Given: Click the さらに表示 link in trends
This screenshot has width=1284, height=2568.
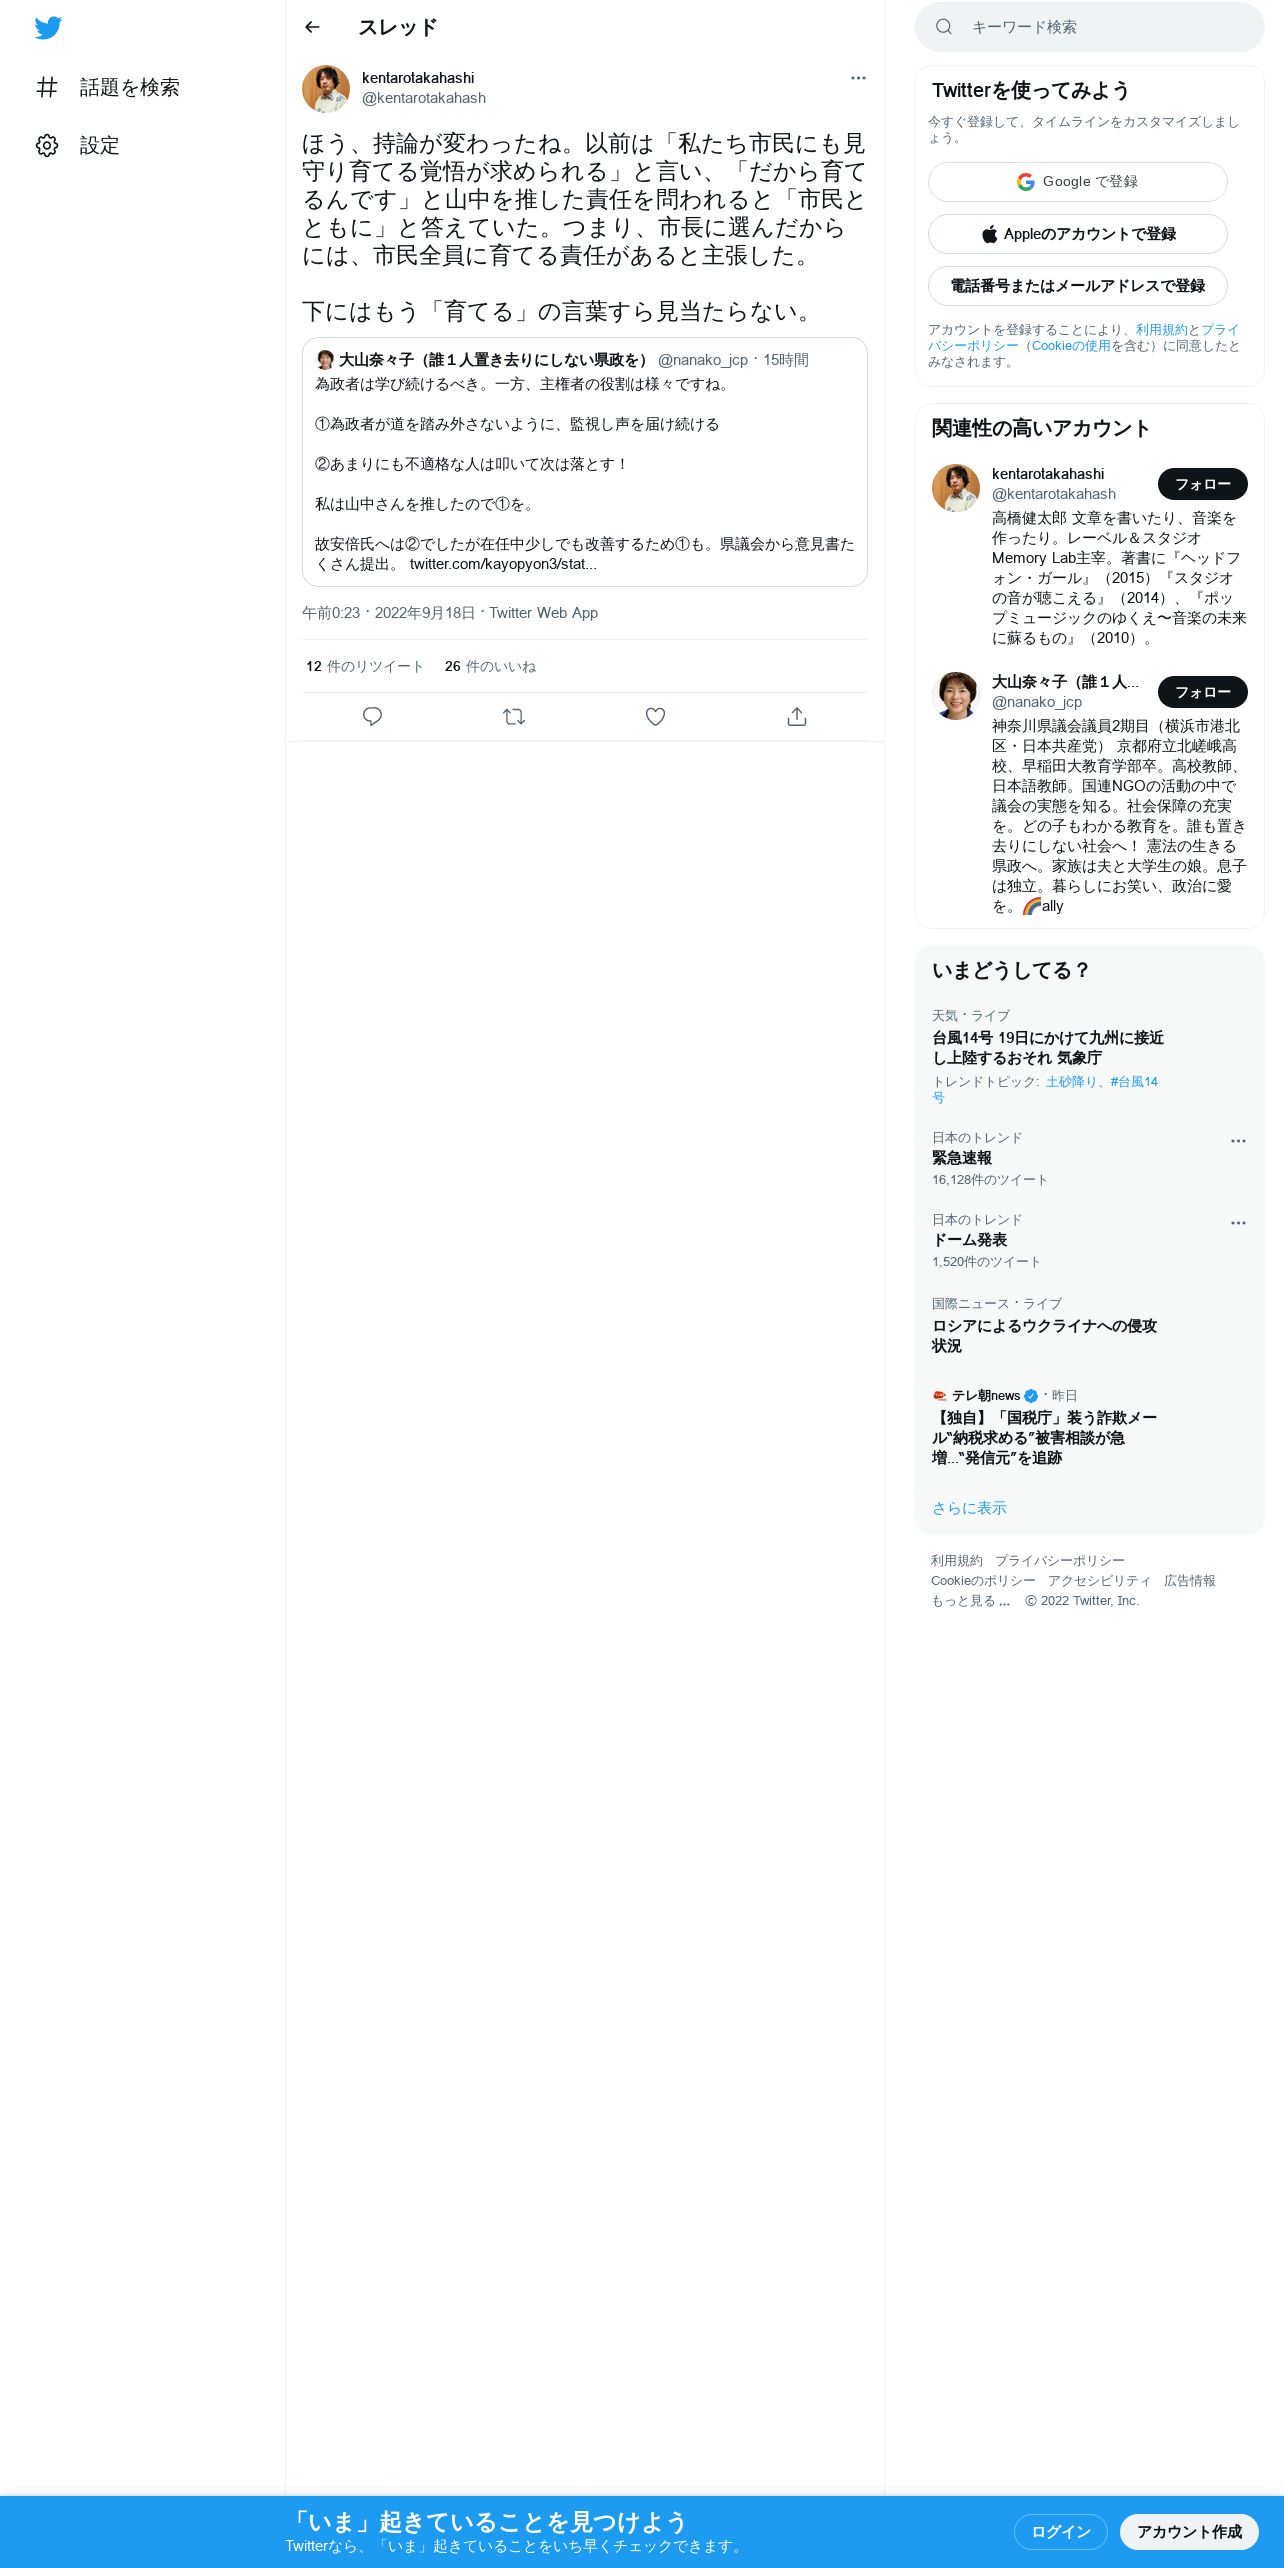Looking at the screenshot, I should coord(969,1508).
